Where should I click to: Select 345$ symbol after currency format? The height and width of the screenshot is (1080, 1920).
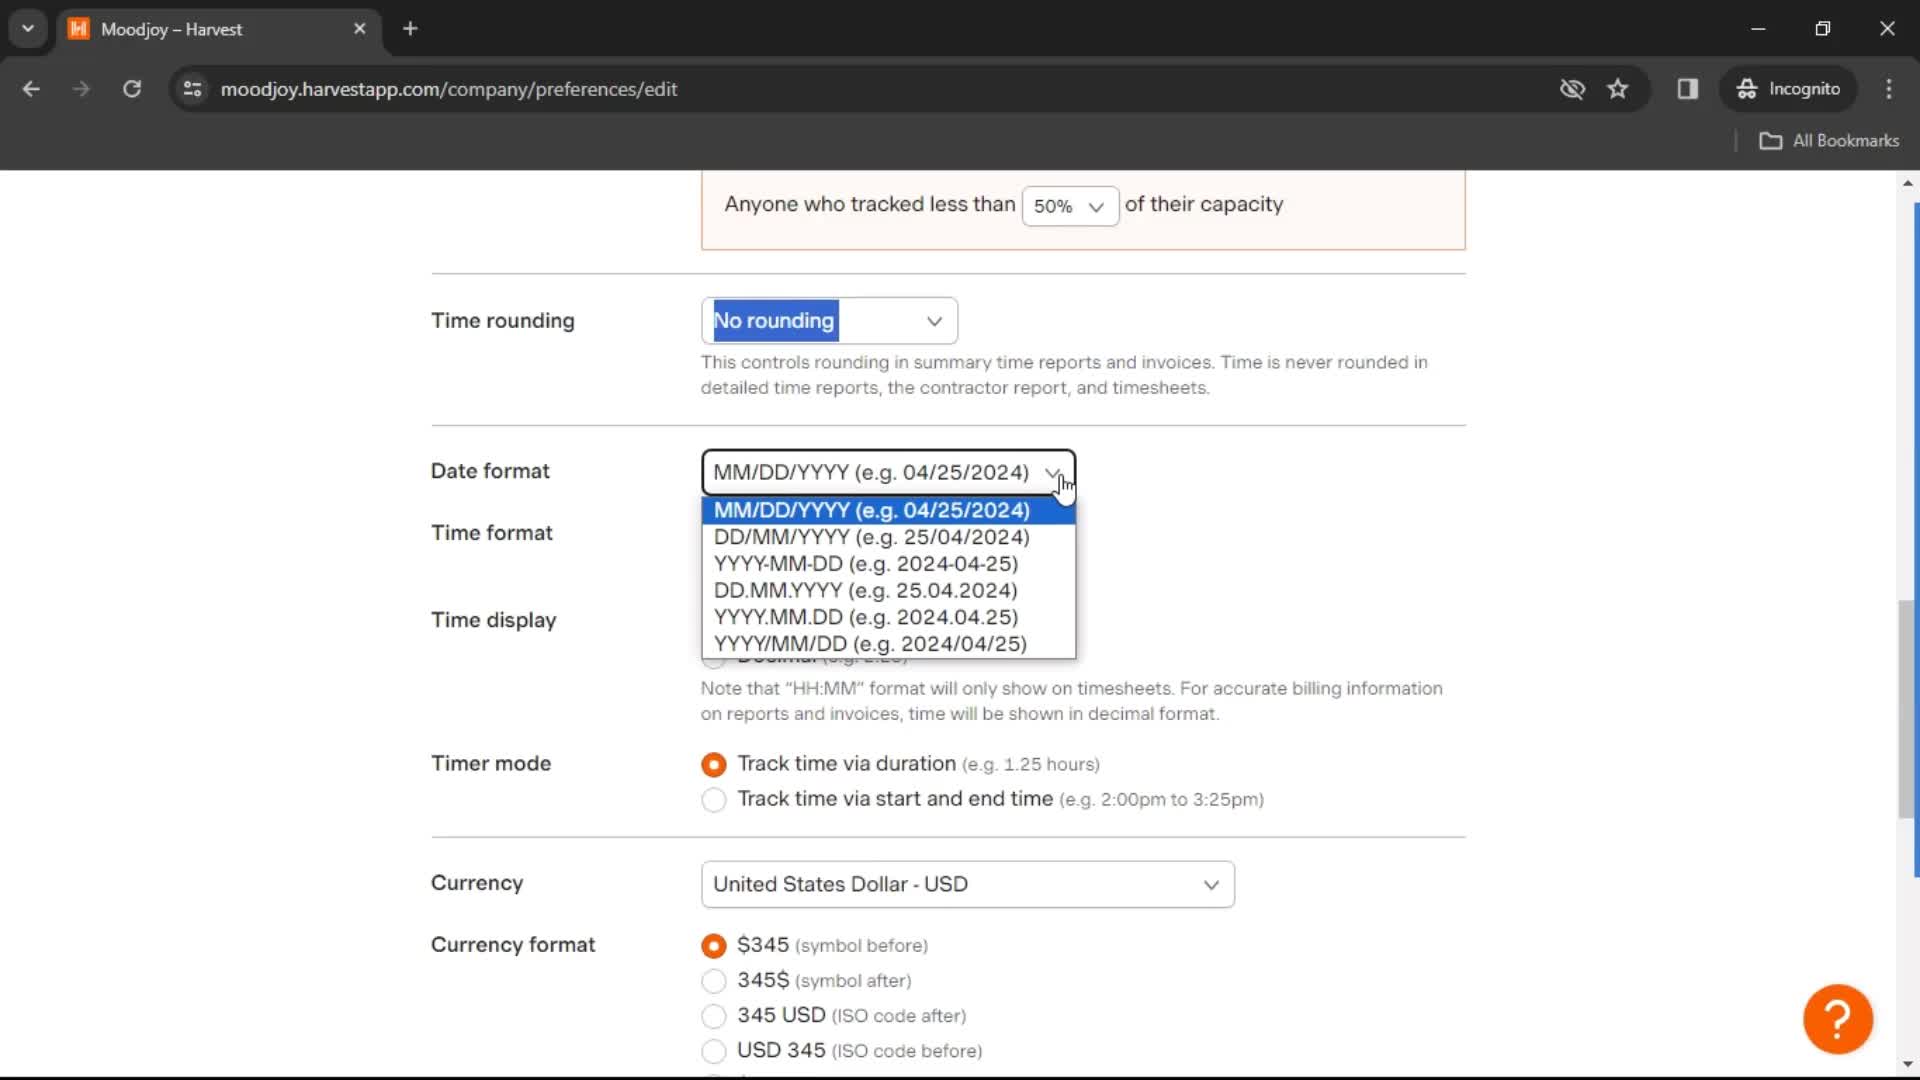(x=713, y=980)
